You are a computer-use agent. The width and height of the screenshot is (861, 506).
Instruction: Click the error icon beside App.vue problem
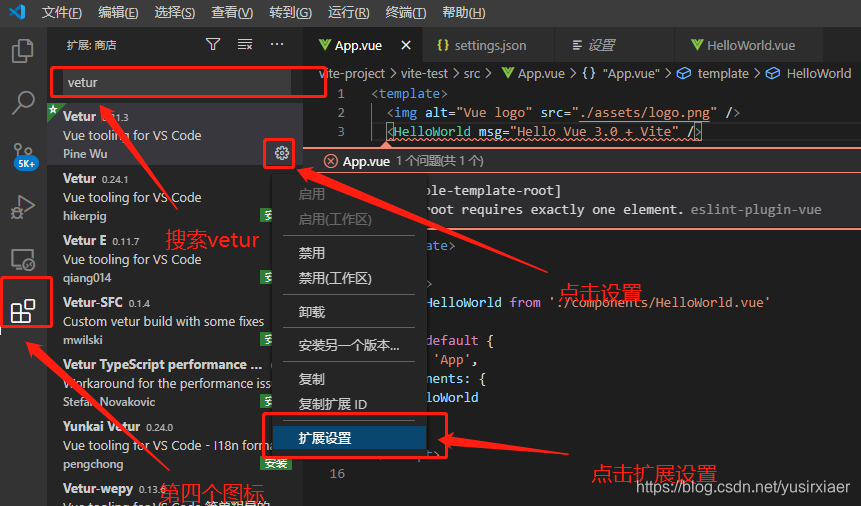[331, 161]
